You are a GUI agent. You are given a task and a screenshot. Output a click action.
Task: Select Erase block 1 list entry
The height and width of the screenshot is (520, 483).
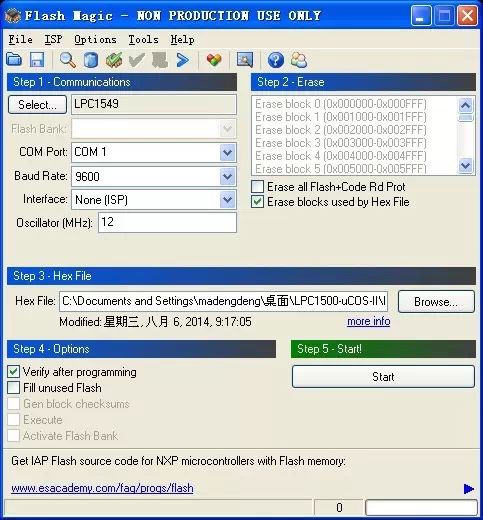341,117
